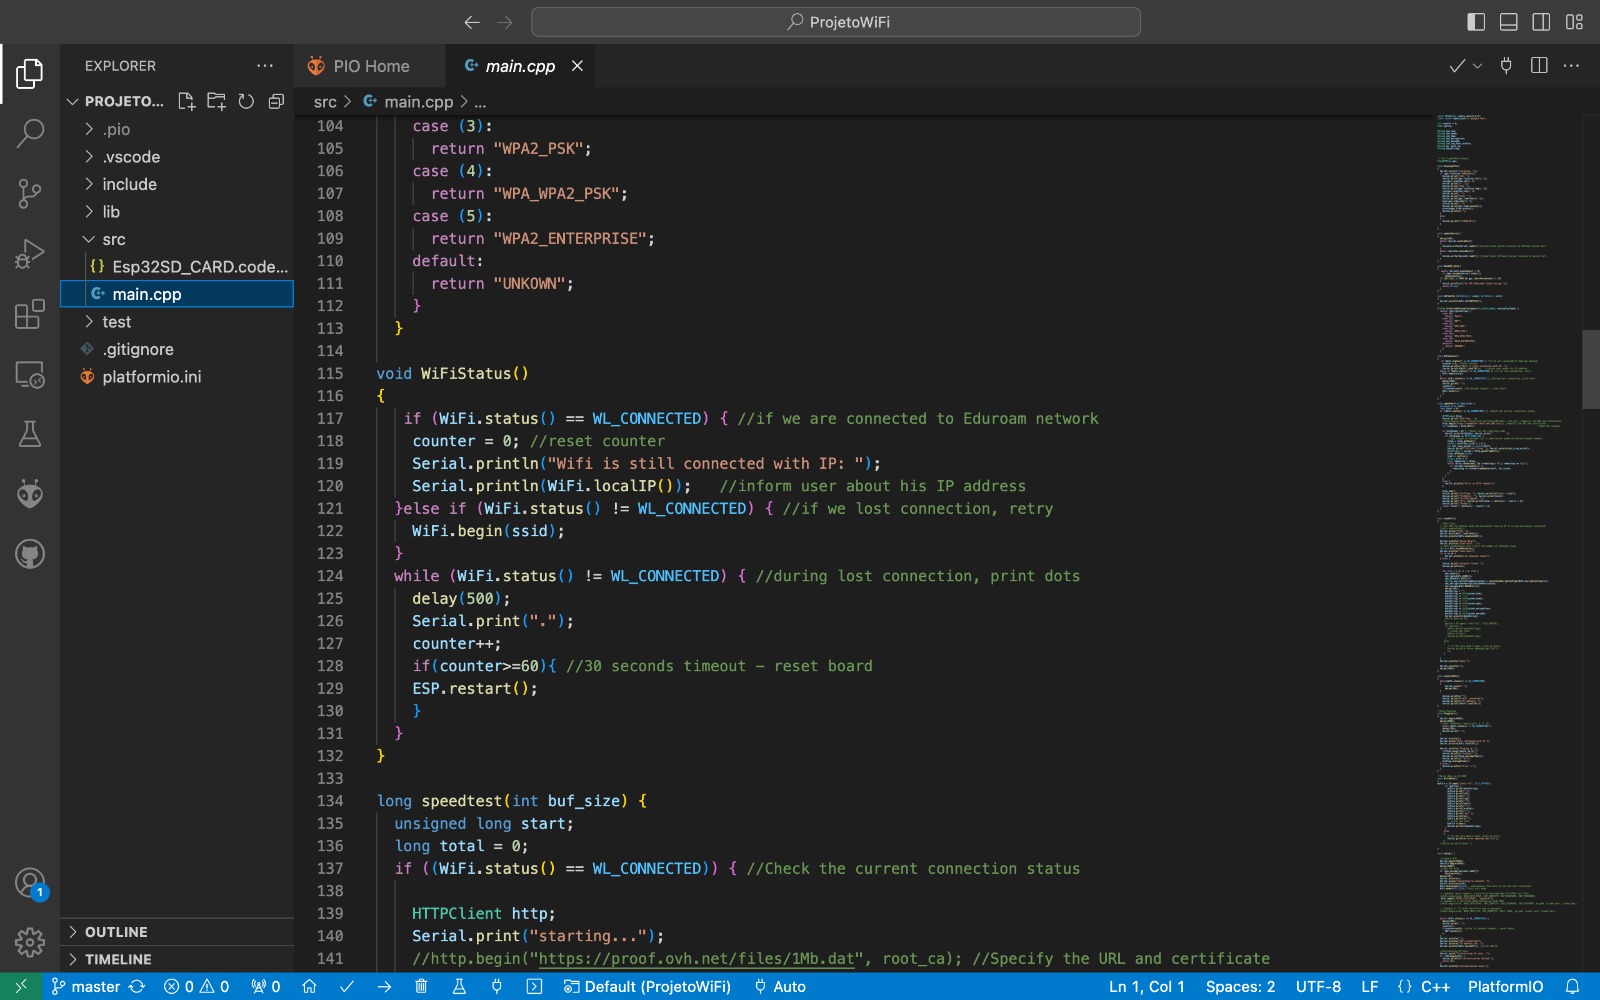
Task: Click the master branch in status bar
Action: (x=95, y=986)
